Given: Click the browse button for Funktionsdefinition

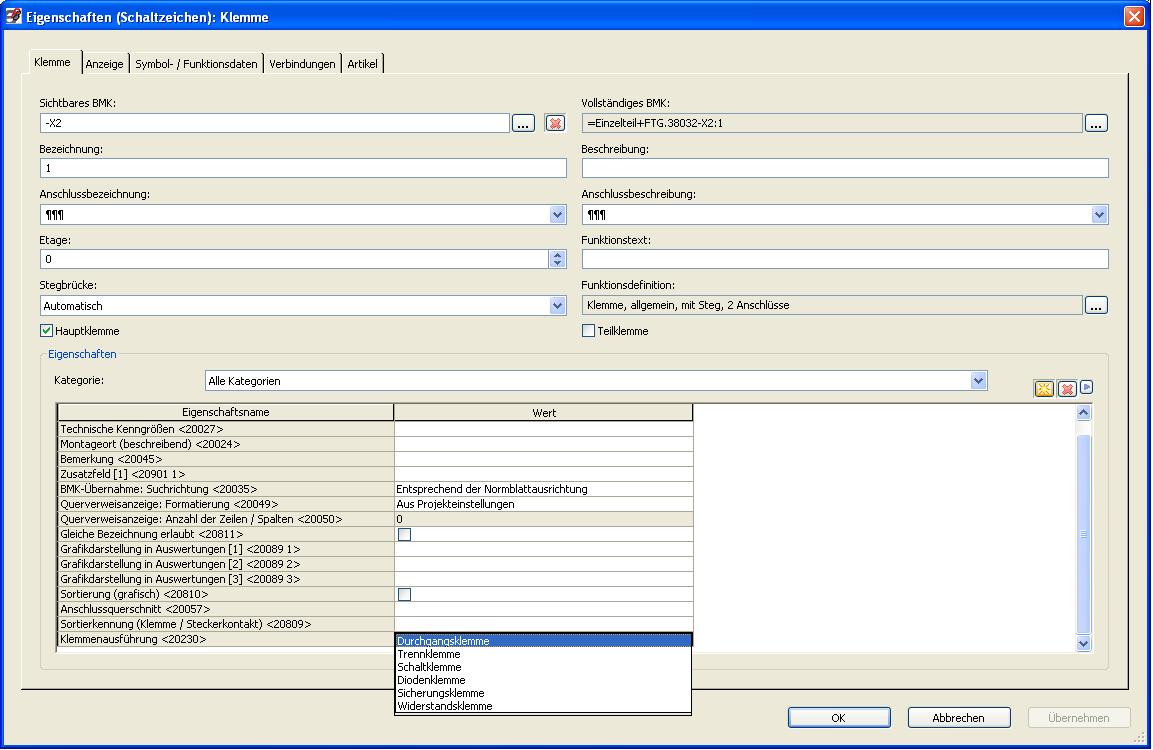Looking at the screenshot, I should pos(1097,306).
